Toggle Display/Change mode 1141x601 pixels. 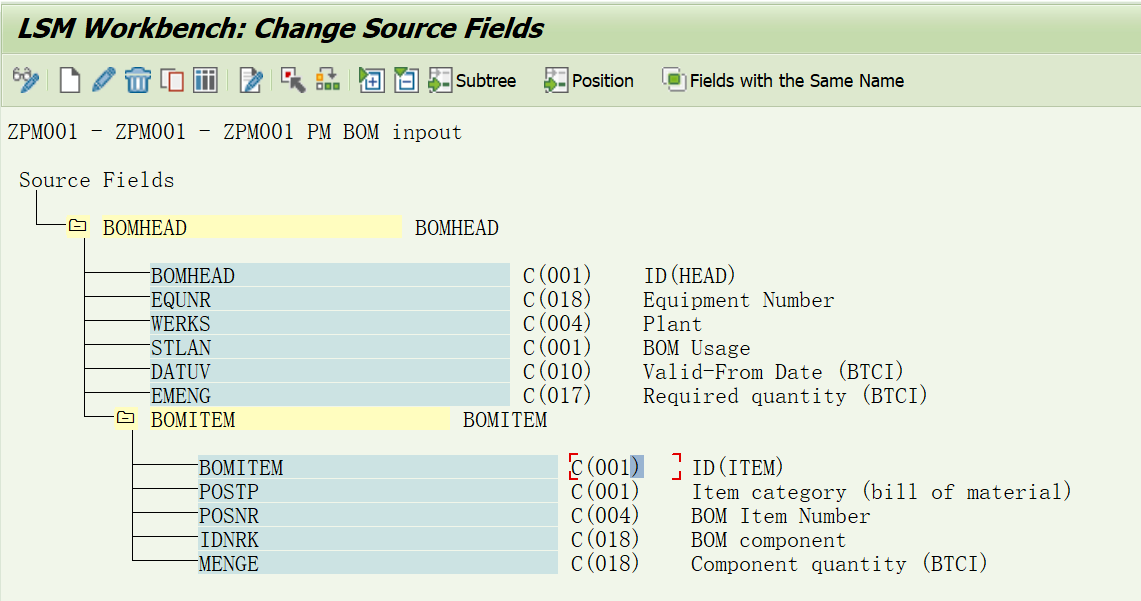tap(25, 80)
